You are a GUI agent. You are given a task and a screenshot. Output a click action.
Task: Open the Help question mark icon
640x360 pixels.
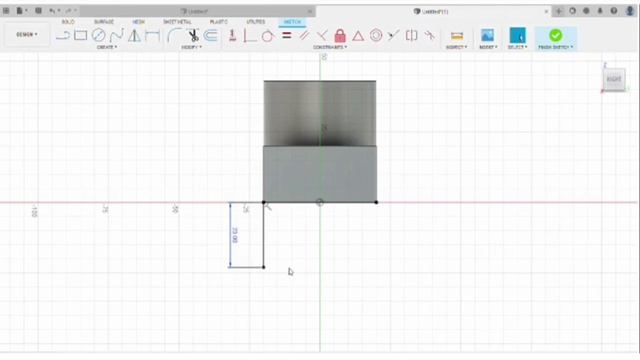coord(614,11)
